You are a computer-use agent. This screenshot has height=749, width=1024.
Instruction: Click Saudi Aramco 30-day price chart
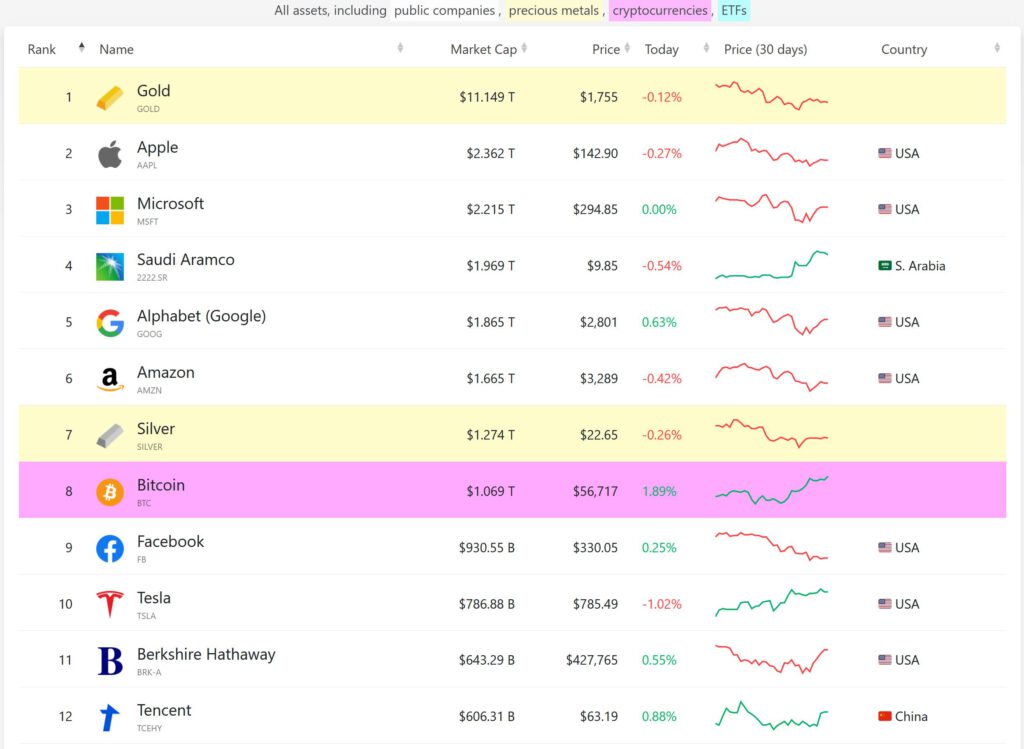[x=771, y=265]
